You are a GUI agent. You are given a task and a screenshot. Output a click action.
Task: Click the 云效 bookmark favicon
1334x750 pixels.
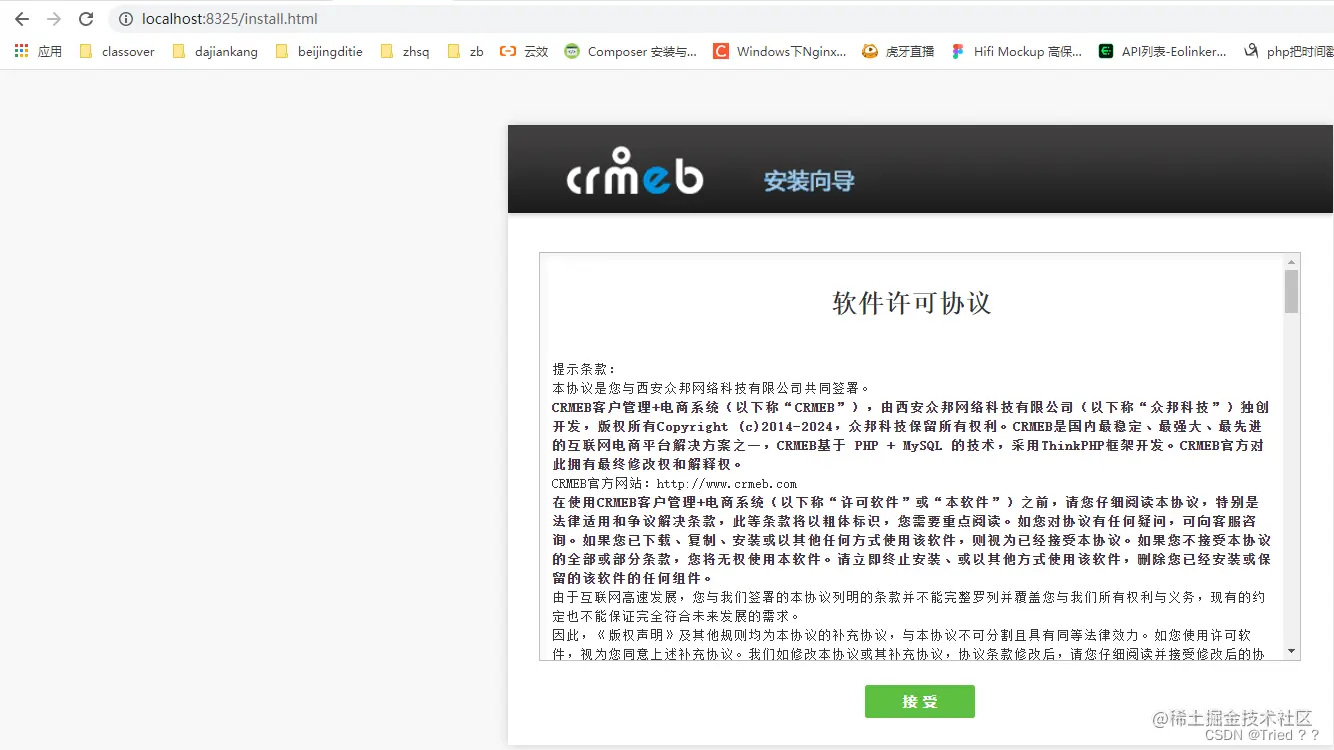(508, 50)
